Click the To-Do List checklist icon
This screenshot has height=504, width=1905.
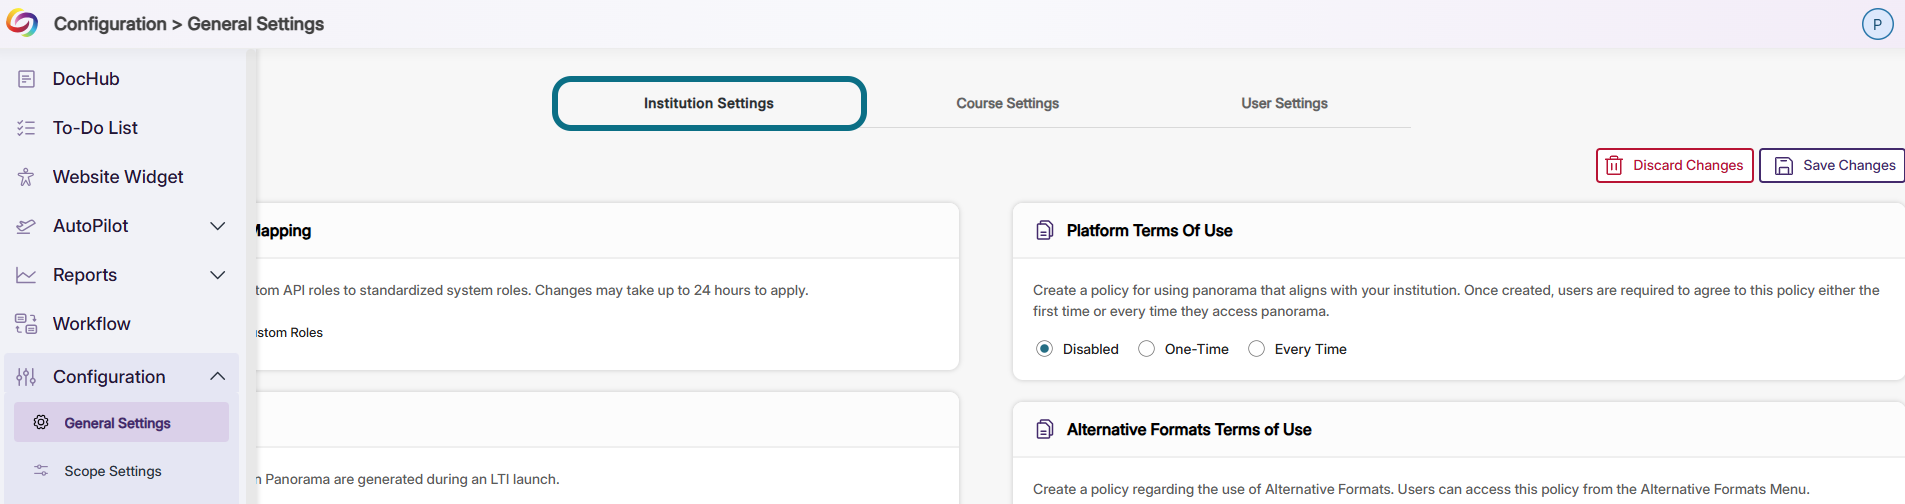(27, 128)
